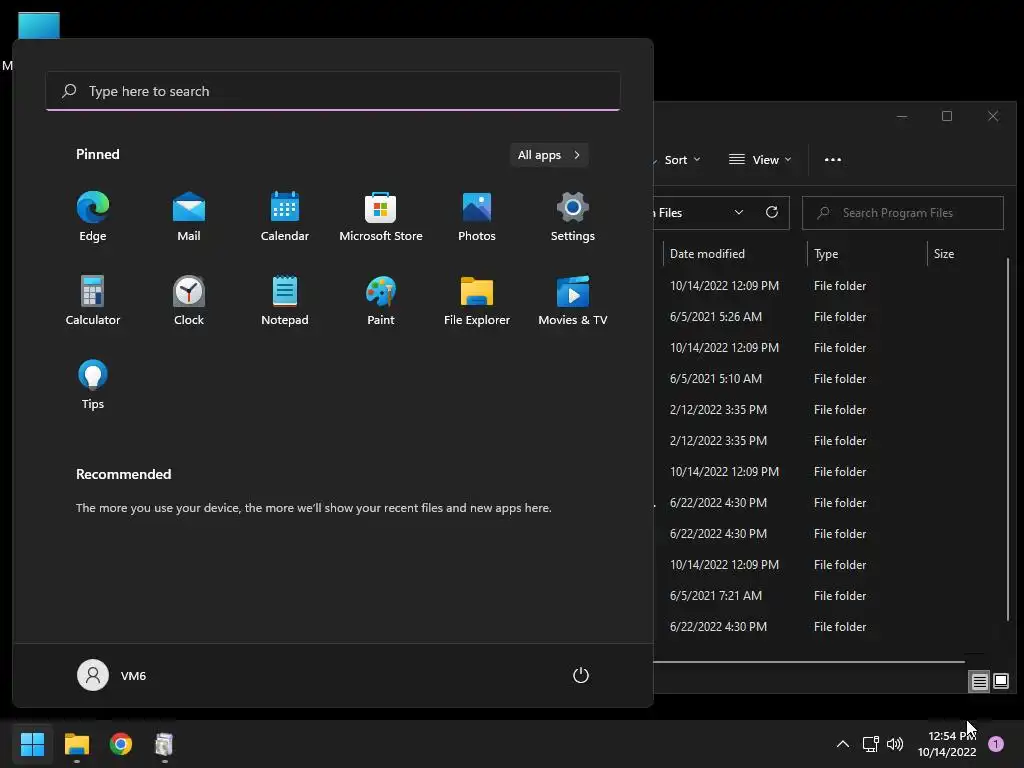Screen dimensions: 1024x768
Task: Launch the Photos app
Action: (x=477, y=217)
